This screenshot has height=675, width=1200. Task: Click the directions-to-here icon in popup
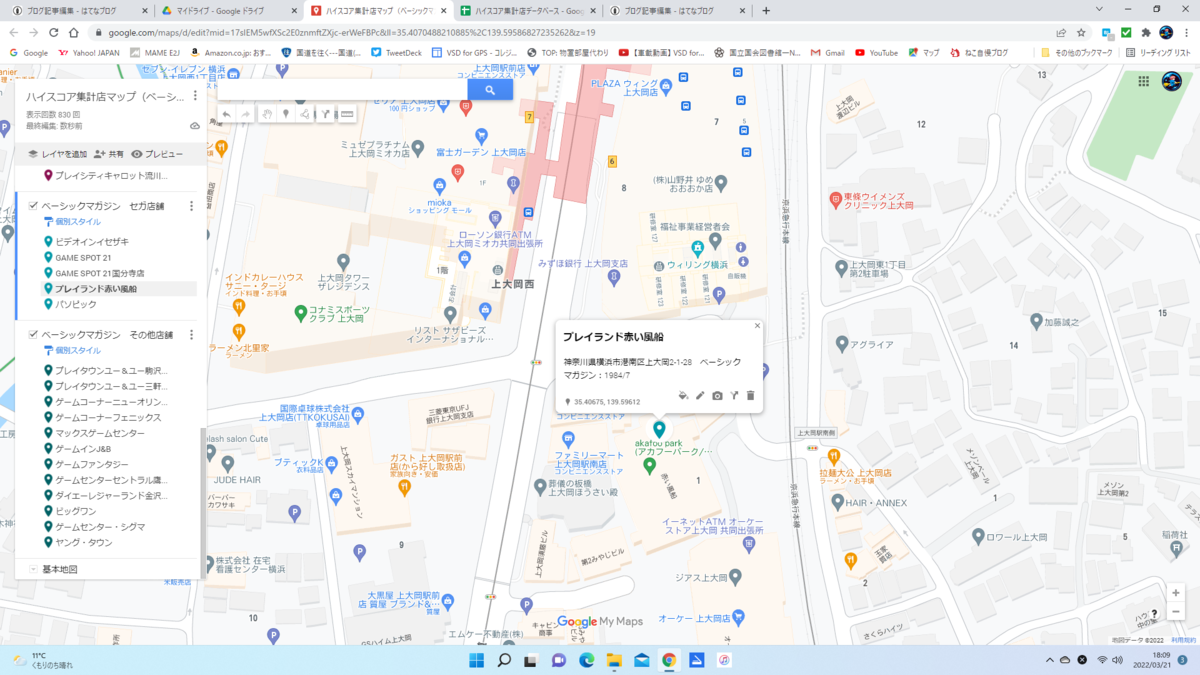coord(734,396)
